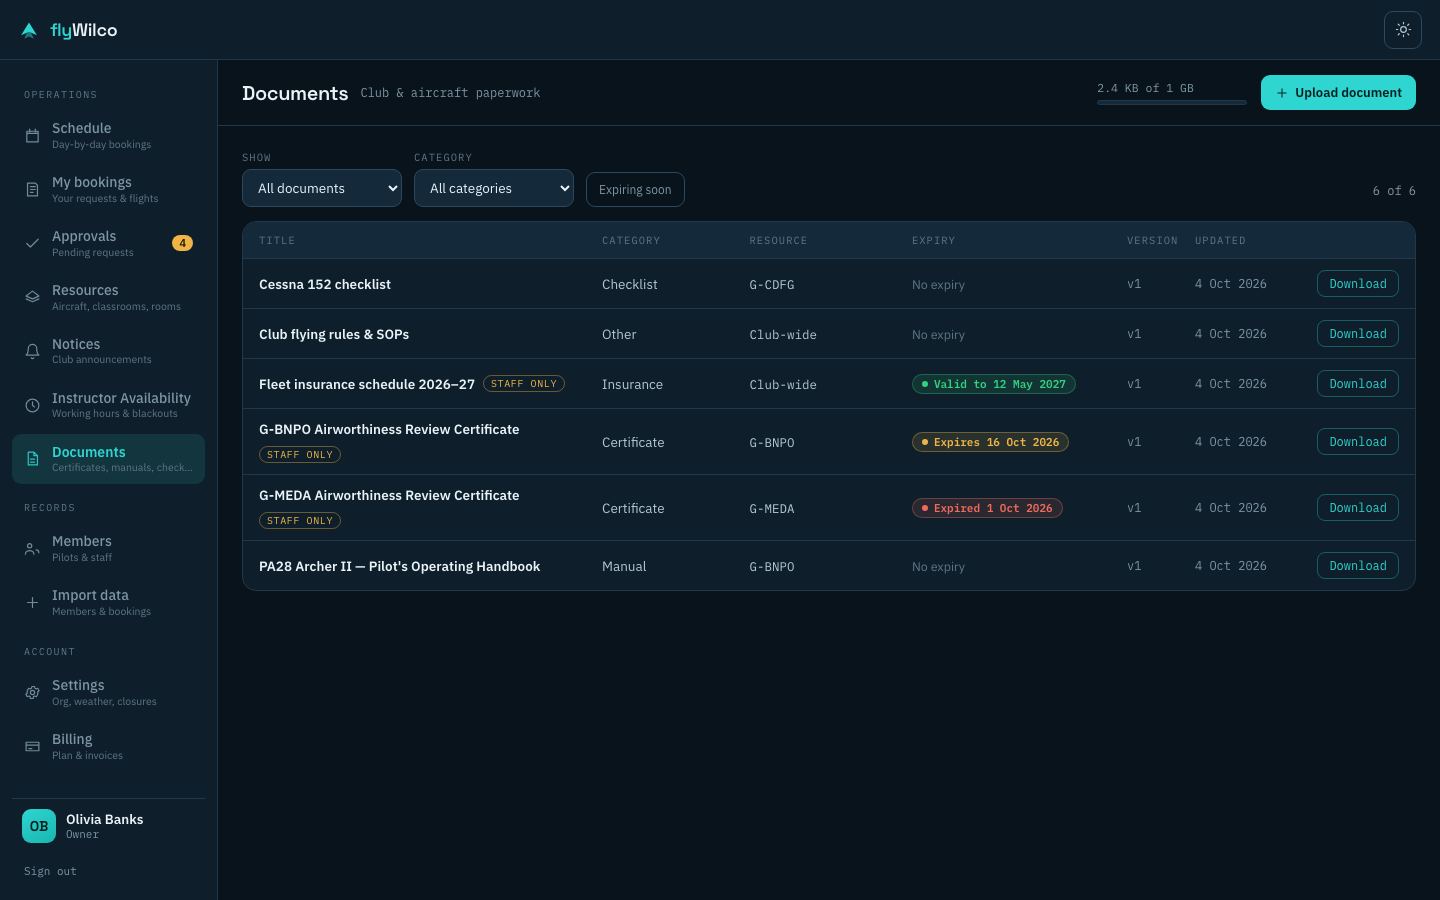Click the Olivia Banks user name
The width and height of the screenshot is (1440, 900).
(x=105, y=819)
